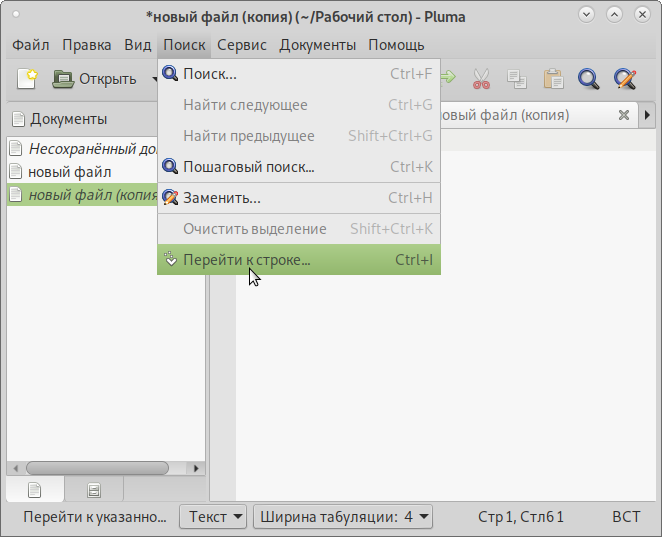Click the Cut scissors icon
Image resolution: width=662 pixels, height=537 pixels.
(x=481, y=78)
